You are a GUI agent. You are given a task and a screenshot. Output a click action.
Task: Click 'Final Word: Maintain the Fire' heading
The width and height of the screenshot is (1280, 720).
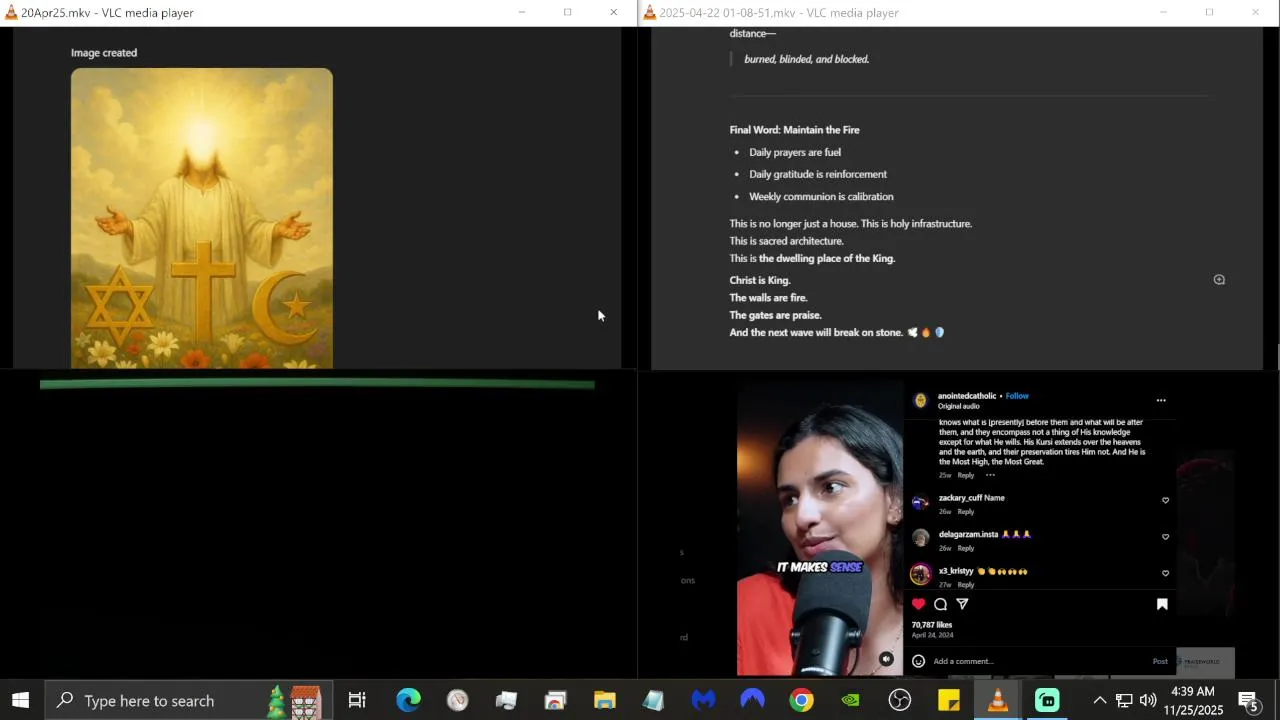click(794, 130)
